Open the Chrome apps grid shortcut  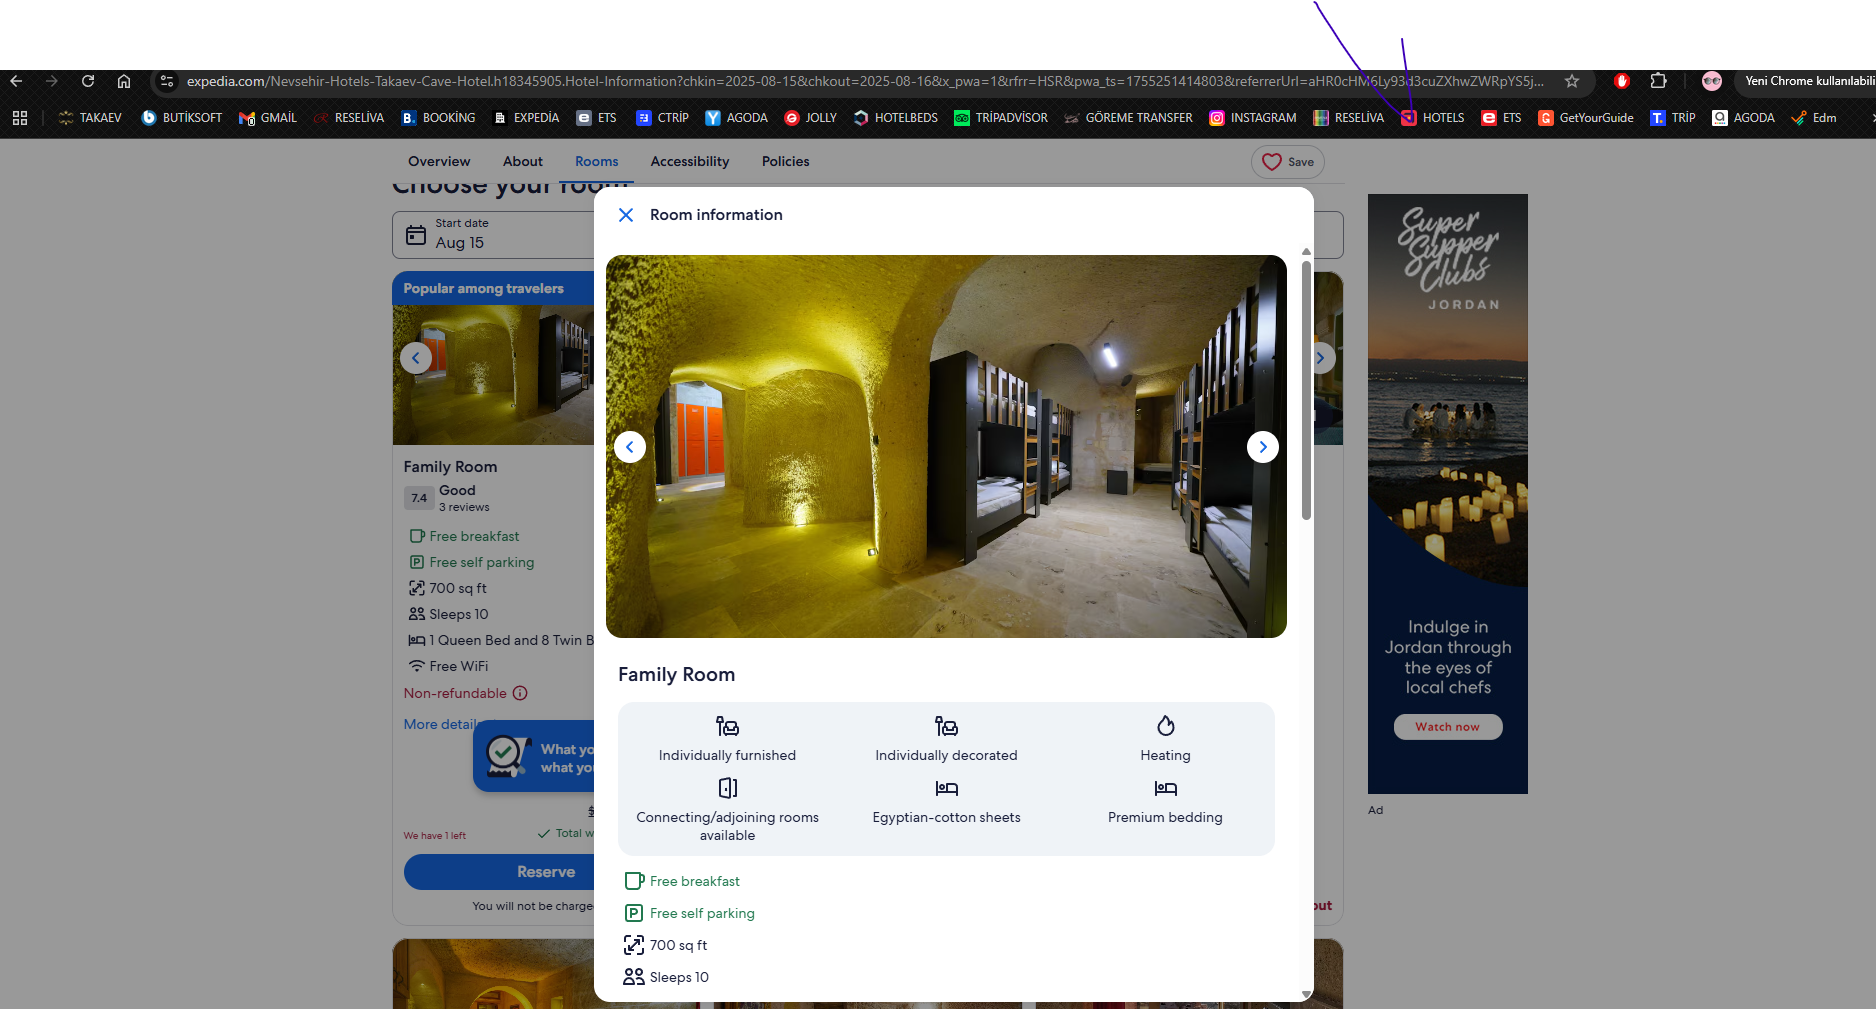click(x=20, y=118)
